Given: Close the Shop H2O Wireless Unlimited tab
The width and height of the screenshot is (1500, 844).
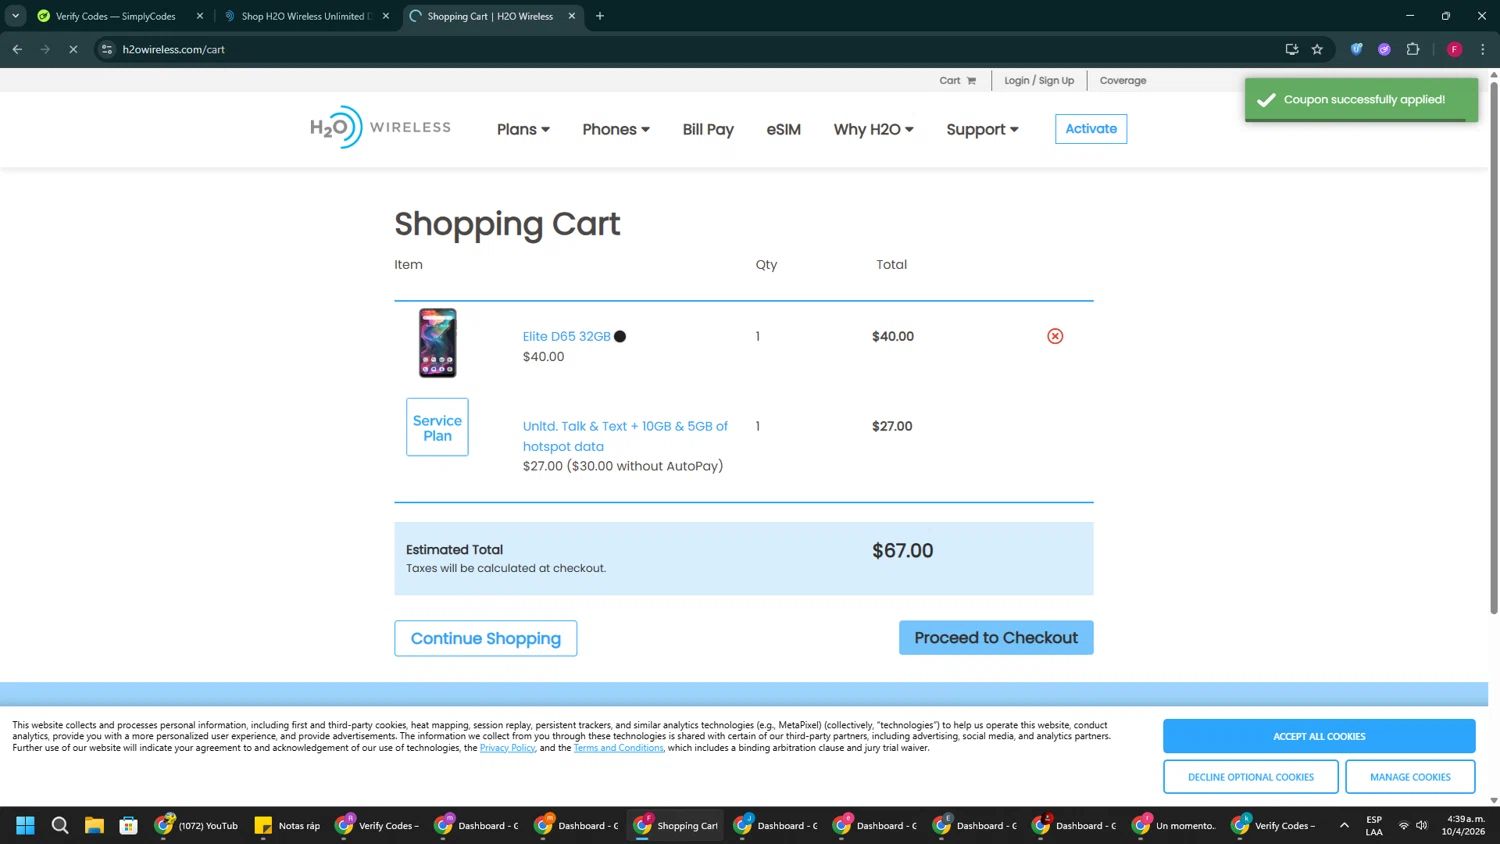Looking at the screenshot, I should (x=386, y=16).
